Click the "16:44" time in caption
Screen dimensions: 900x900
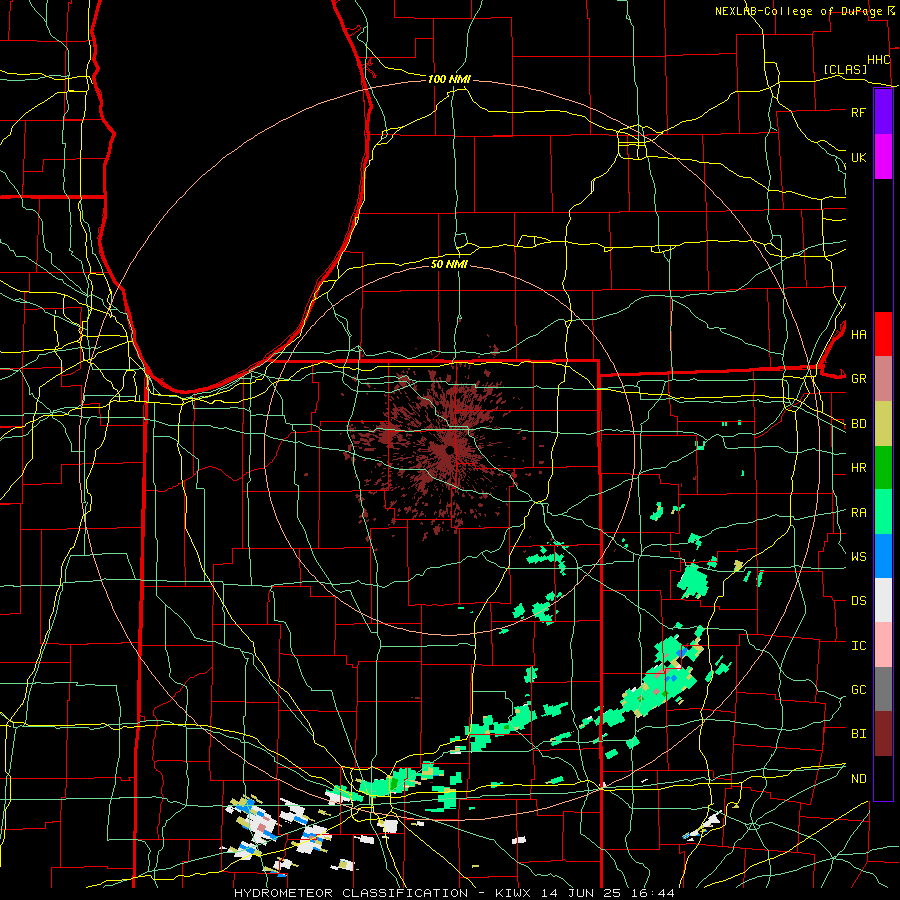pyautogui.click(x=652, y=893)
